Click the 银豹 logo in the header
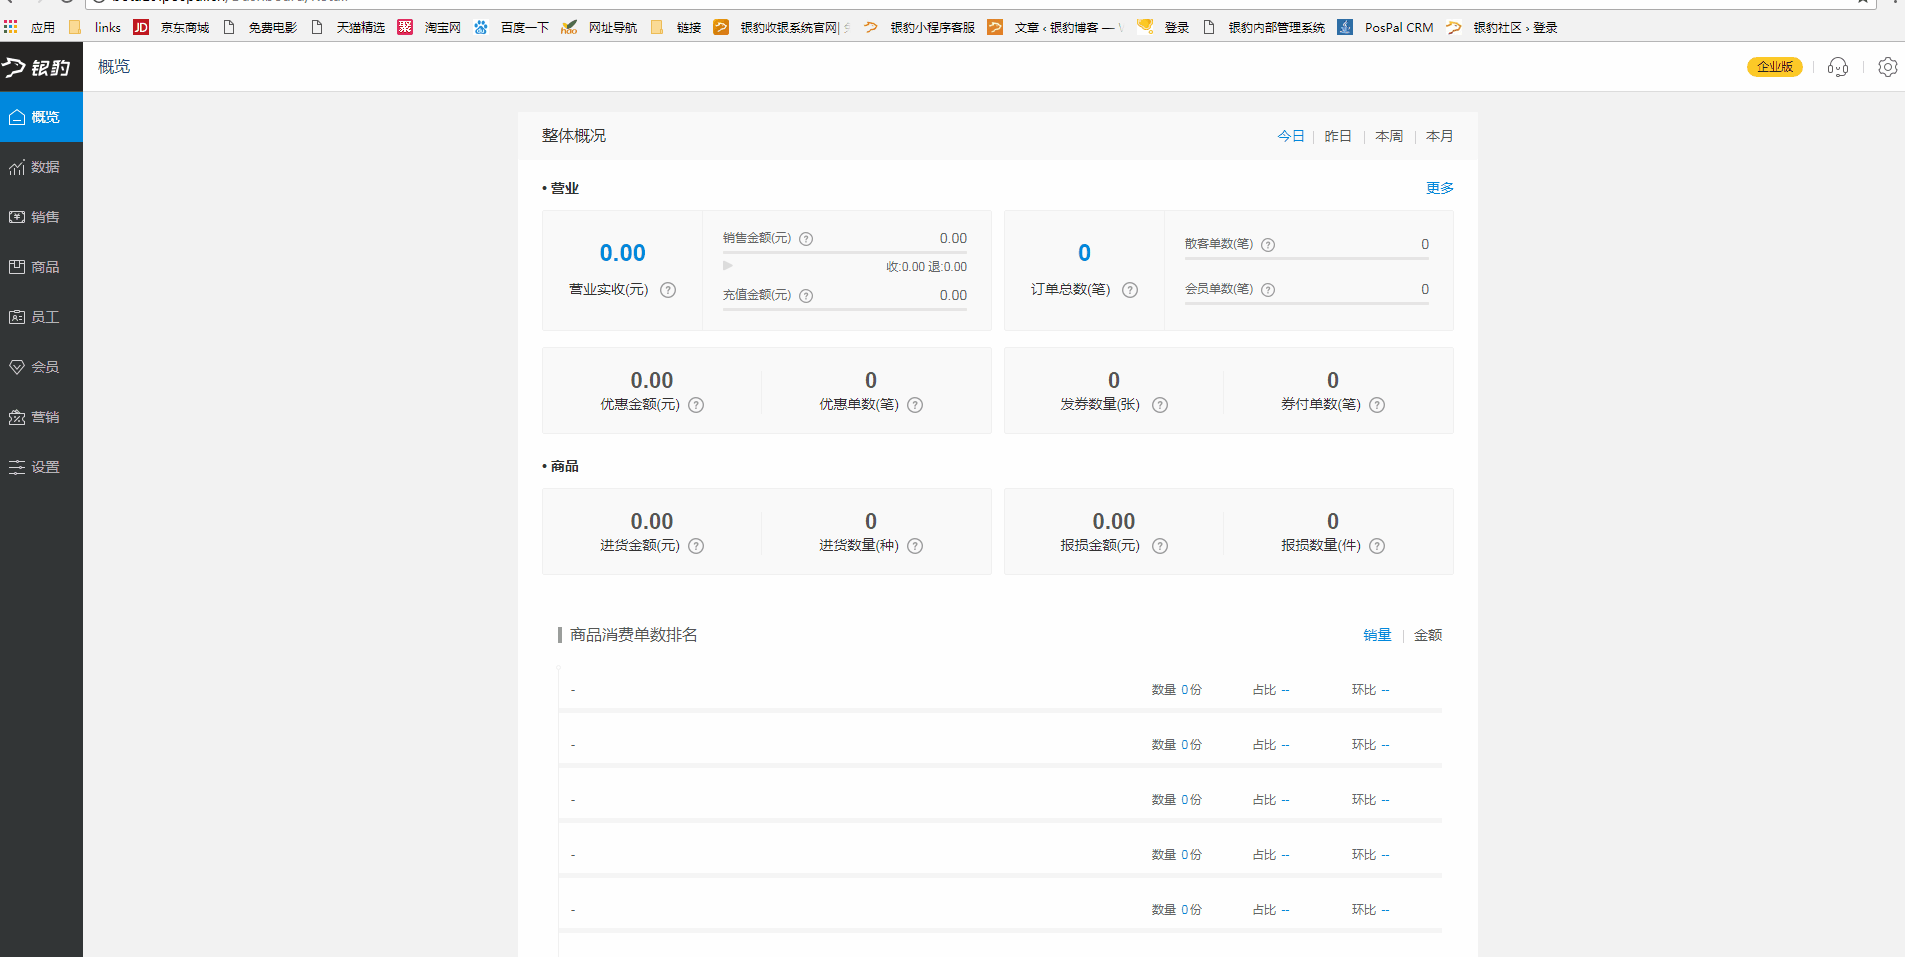Viewport: 1905px width, 957px height. click(x=37, y=67)
